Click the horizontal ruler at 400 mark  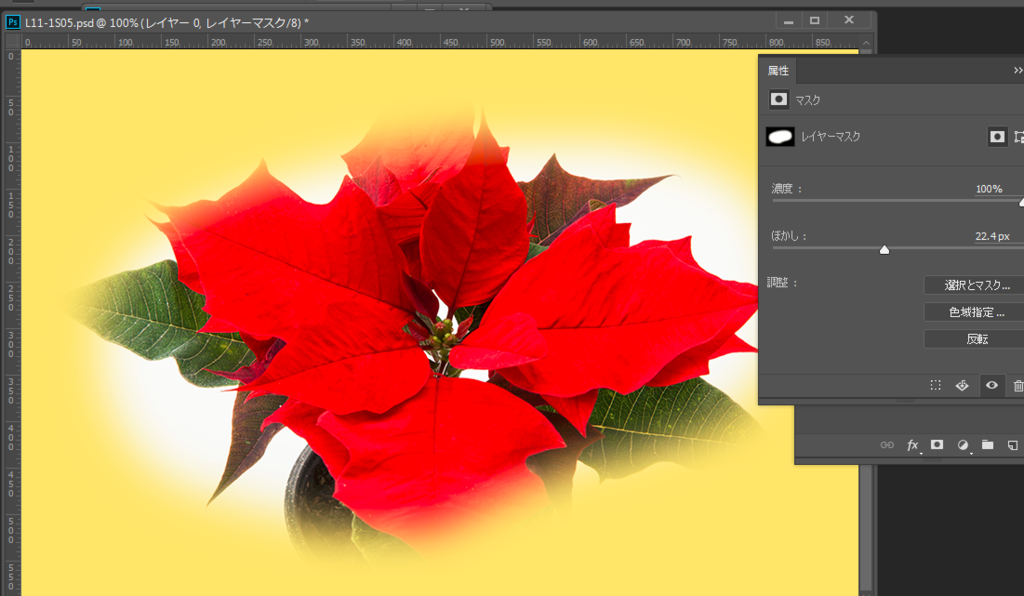404,42
